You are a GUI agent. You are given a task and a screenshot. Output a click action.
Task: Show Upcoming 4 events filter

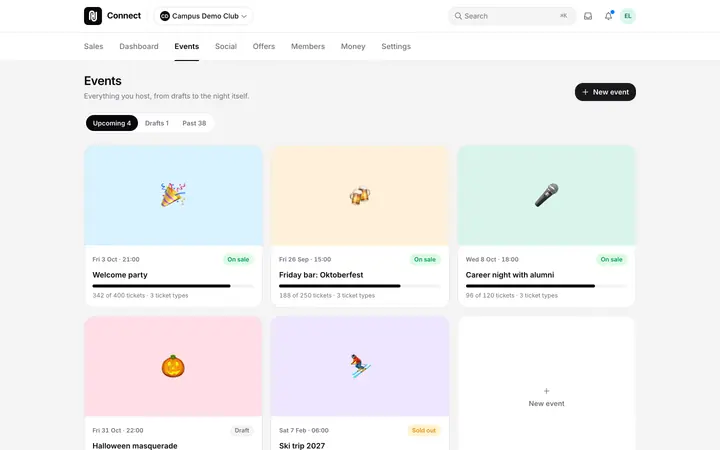coord(112,123)
